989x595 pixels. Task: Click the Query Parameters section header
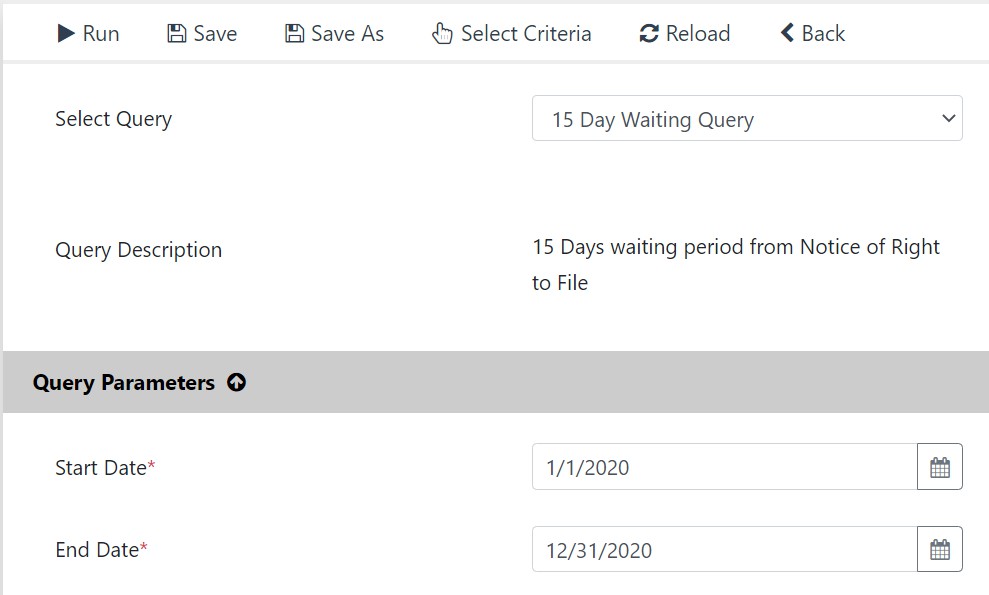click(496, 382)
